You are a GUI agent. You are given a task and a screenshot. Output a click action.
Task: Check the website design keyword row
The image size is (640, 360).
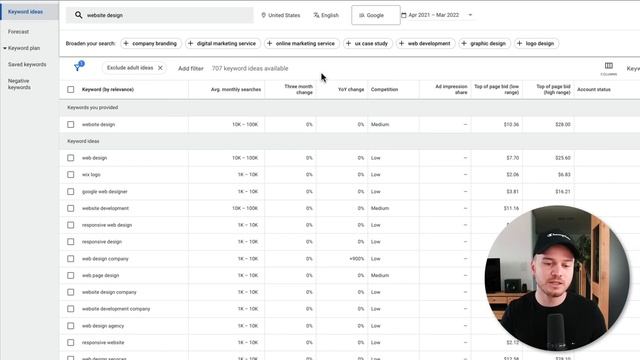[71, 124]
